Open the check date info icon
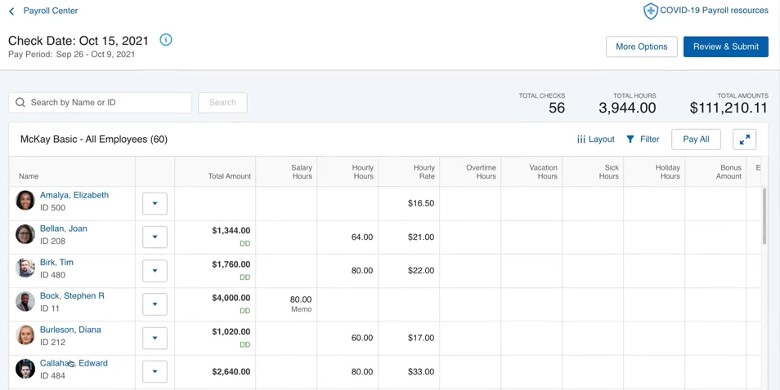780x390 pixels. click(166, 40)
